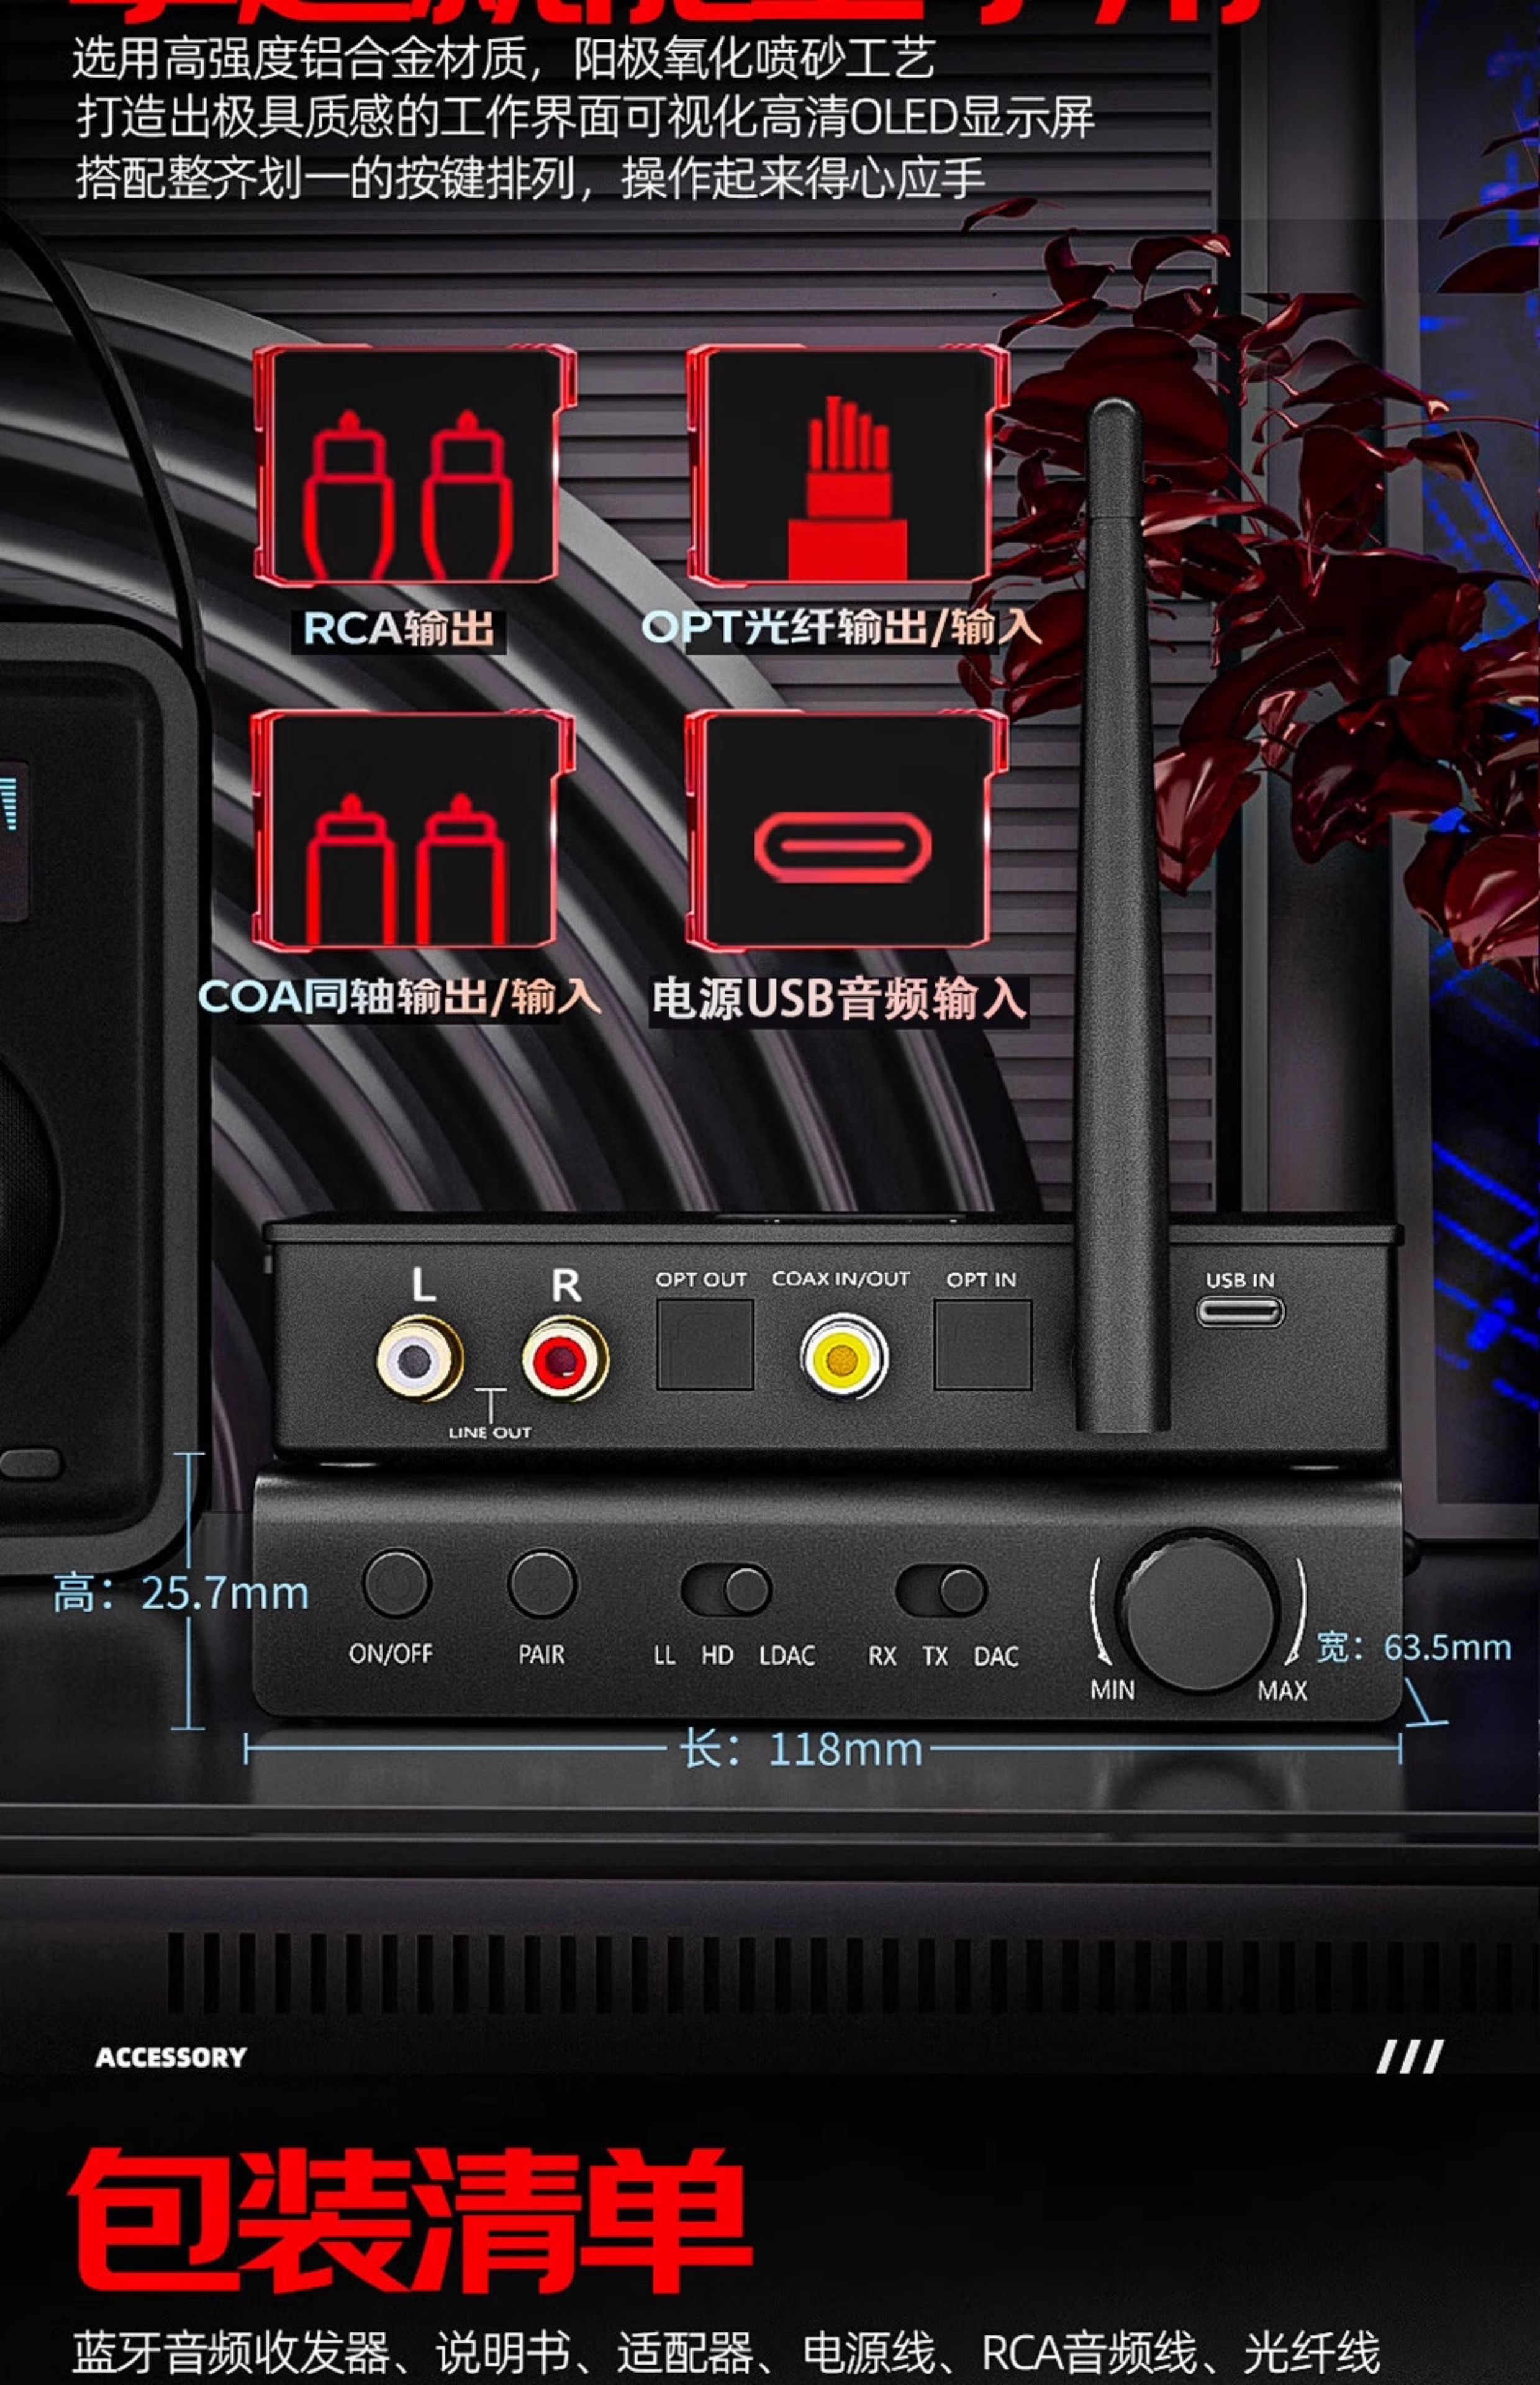The image size is (1540, 2385).
Task: Toggle the LL HD LDAC switch
Action: click(x=726, y=1590)
